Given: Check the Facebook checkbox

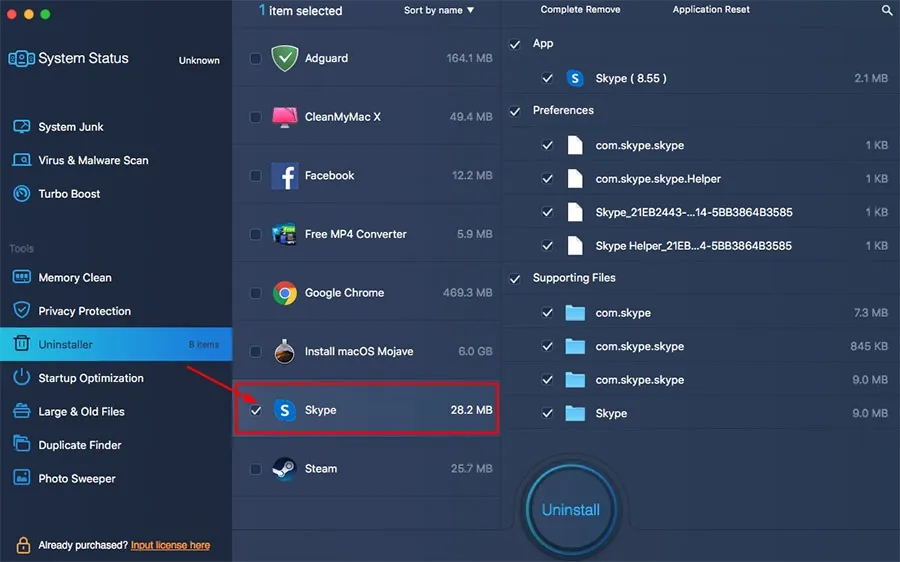Looking at the screenshot, I should point(256,176).
